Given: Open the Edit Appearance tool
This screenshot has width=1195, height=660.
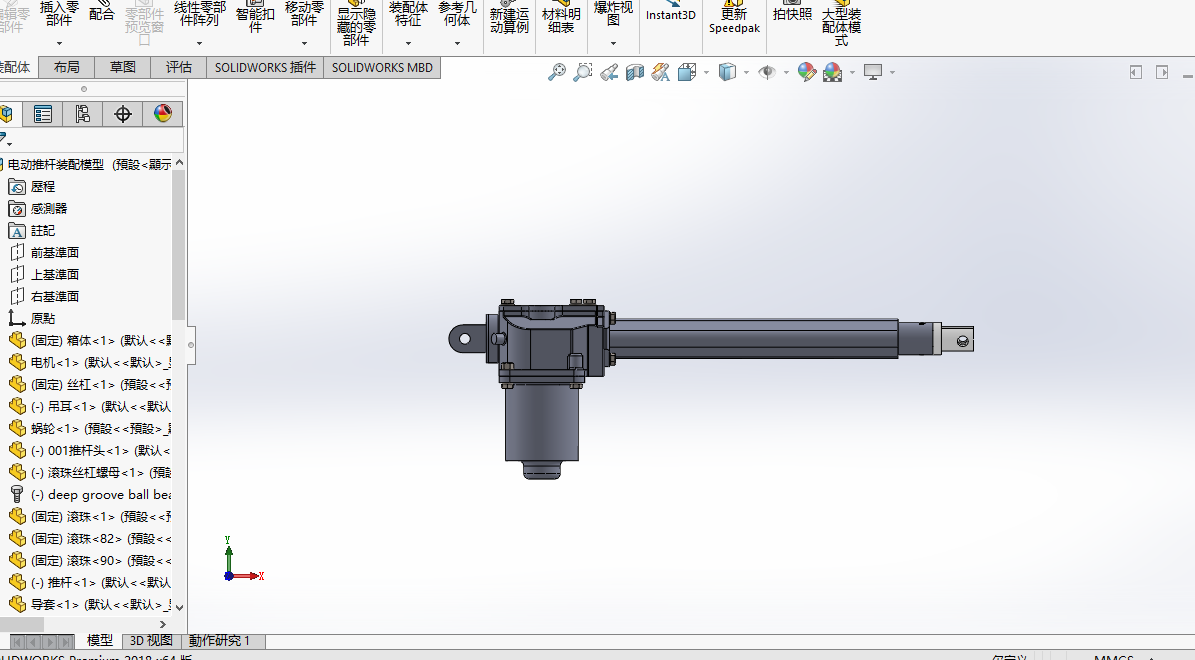Looking at the screenshot, I should tap(807, 72).
